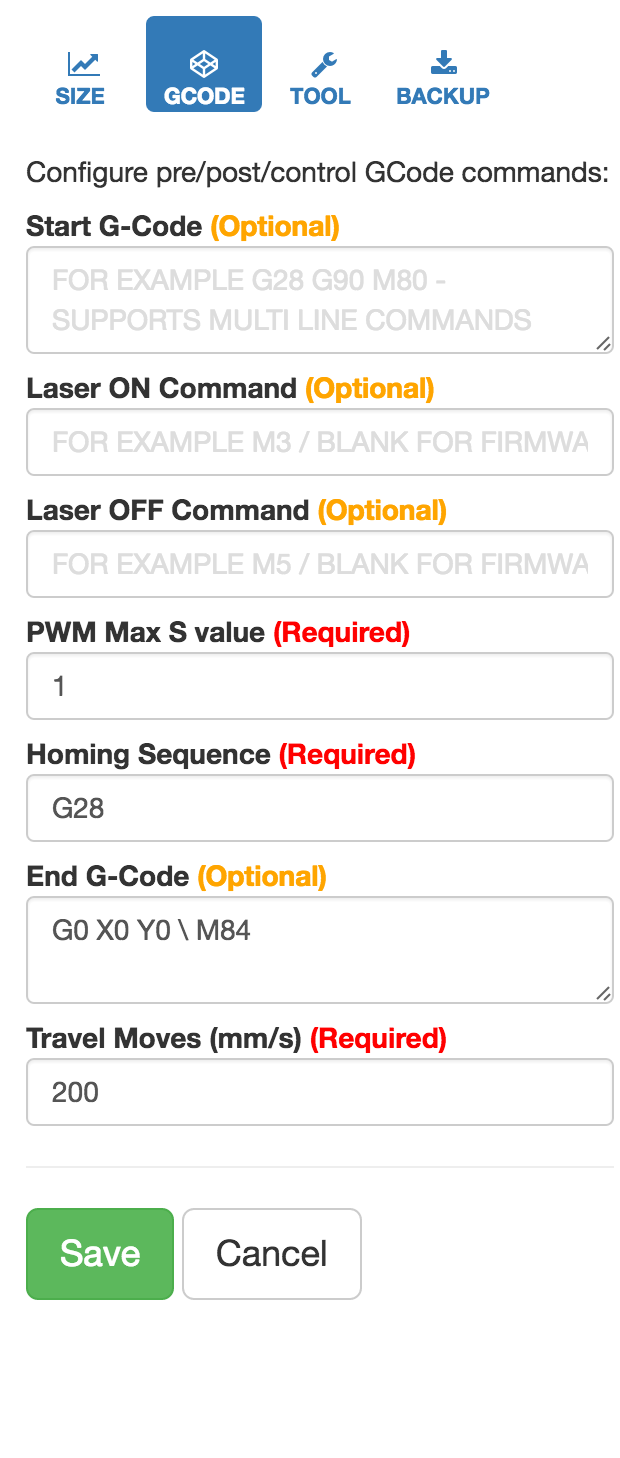The width and height of the screenshot is (620, 1458).
Task: Click the Start G-Code textarea resize handle
Action: pos(604,344)
